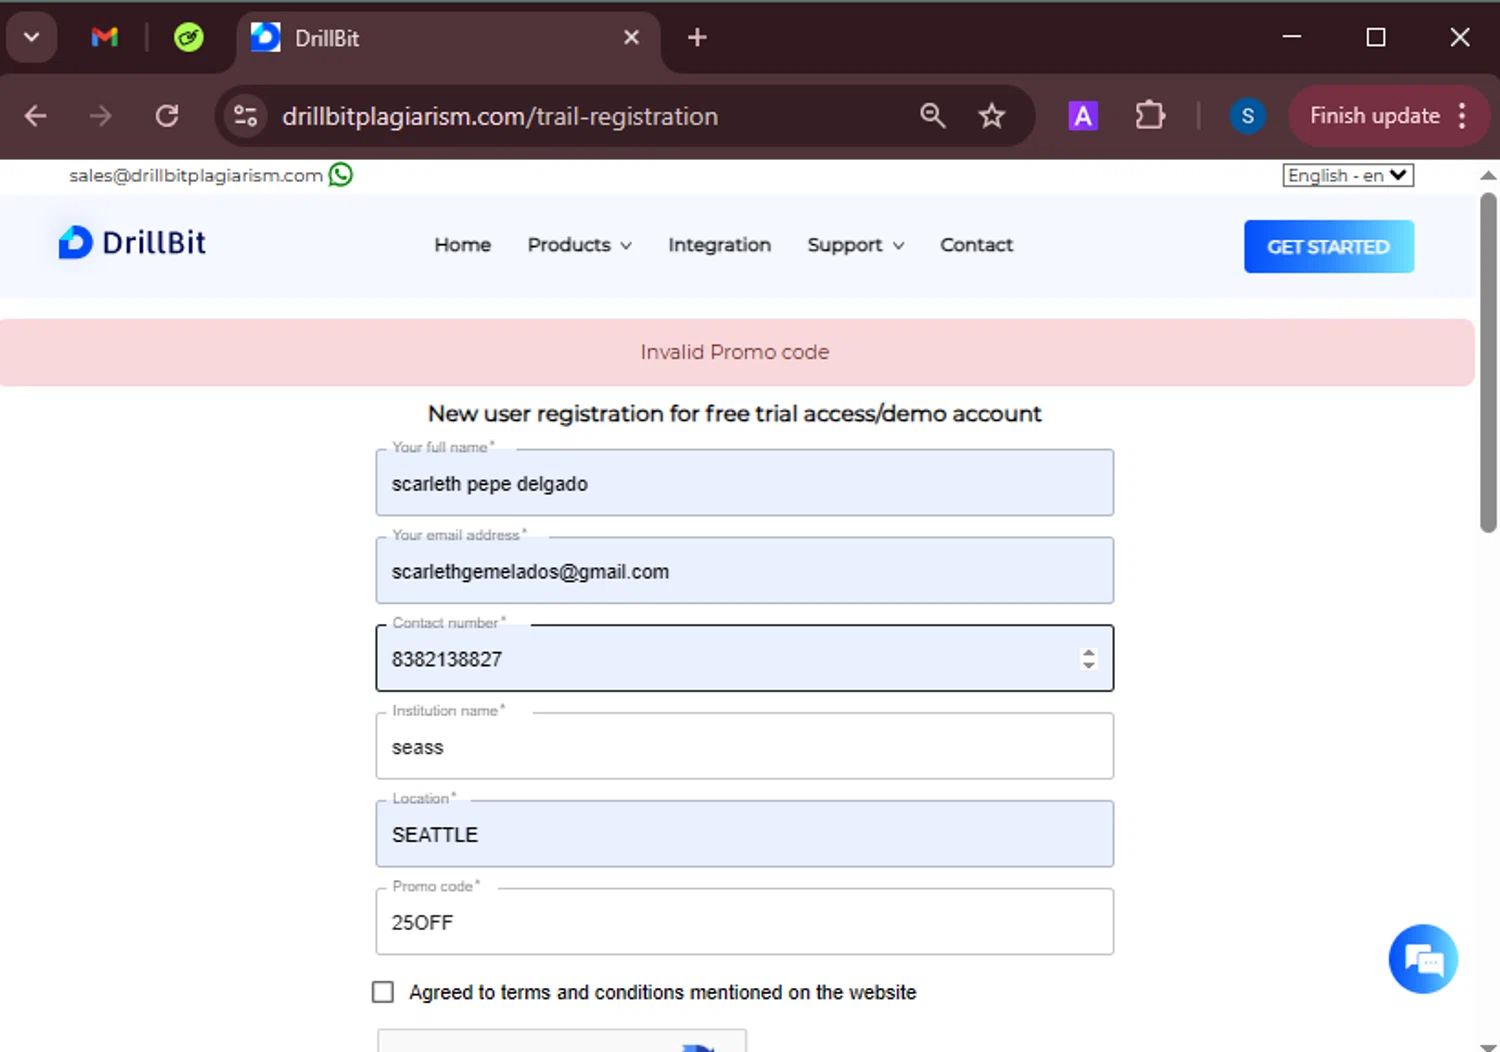Maximize the browser window
This screenshot has width=1500, height=1052.
1376,37
